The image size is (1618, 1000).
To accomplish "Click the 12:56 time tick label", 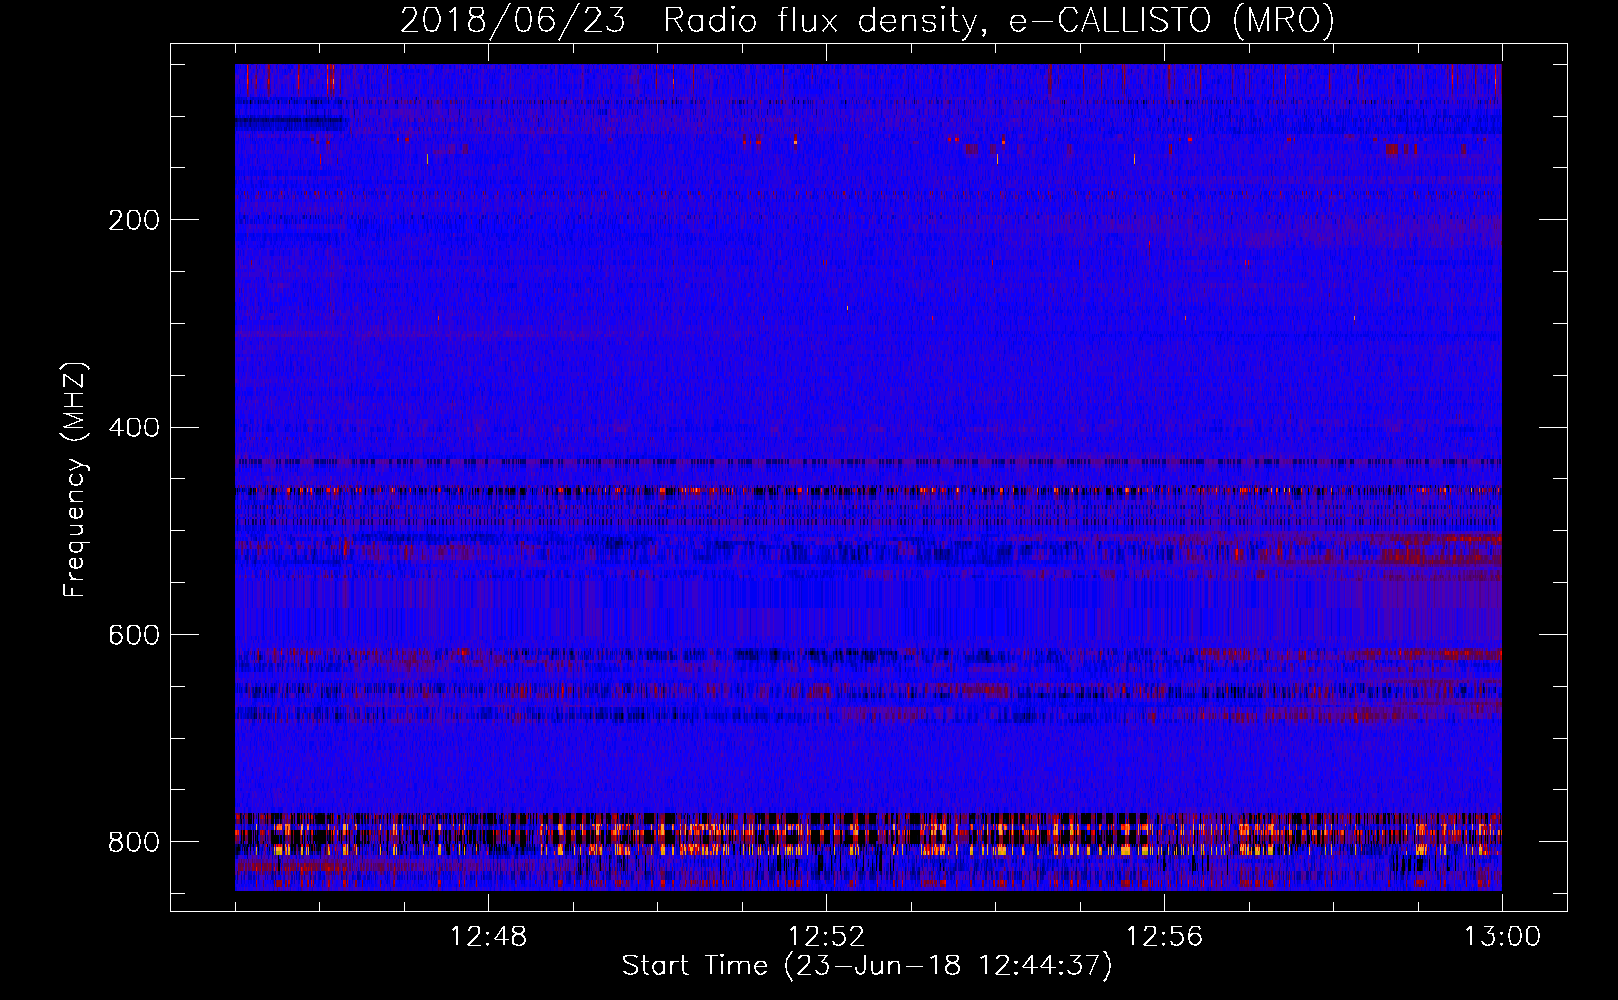I will coord(1164,937).
